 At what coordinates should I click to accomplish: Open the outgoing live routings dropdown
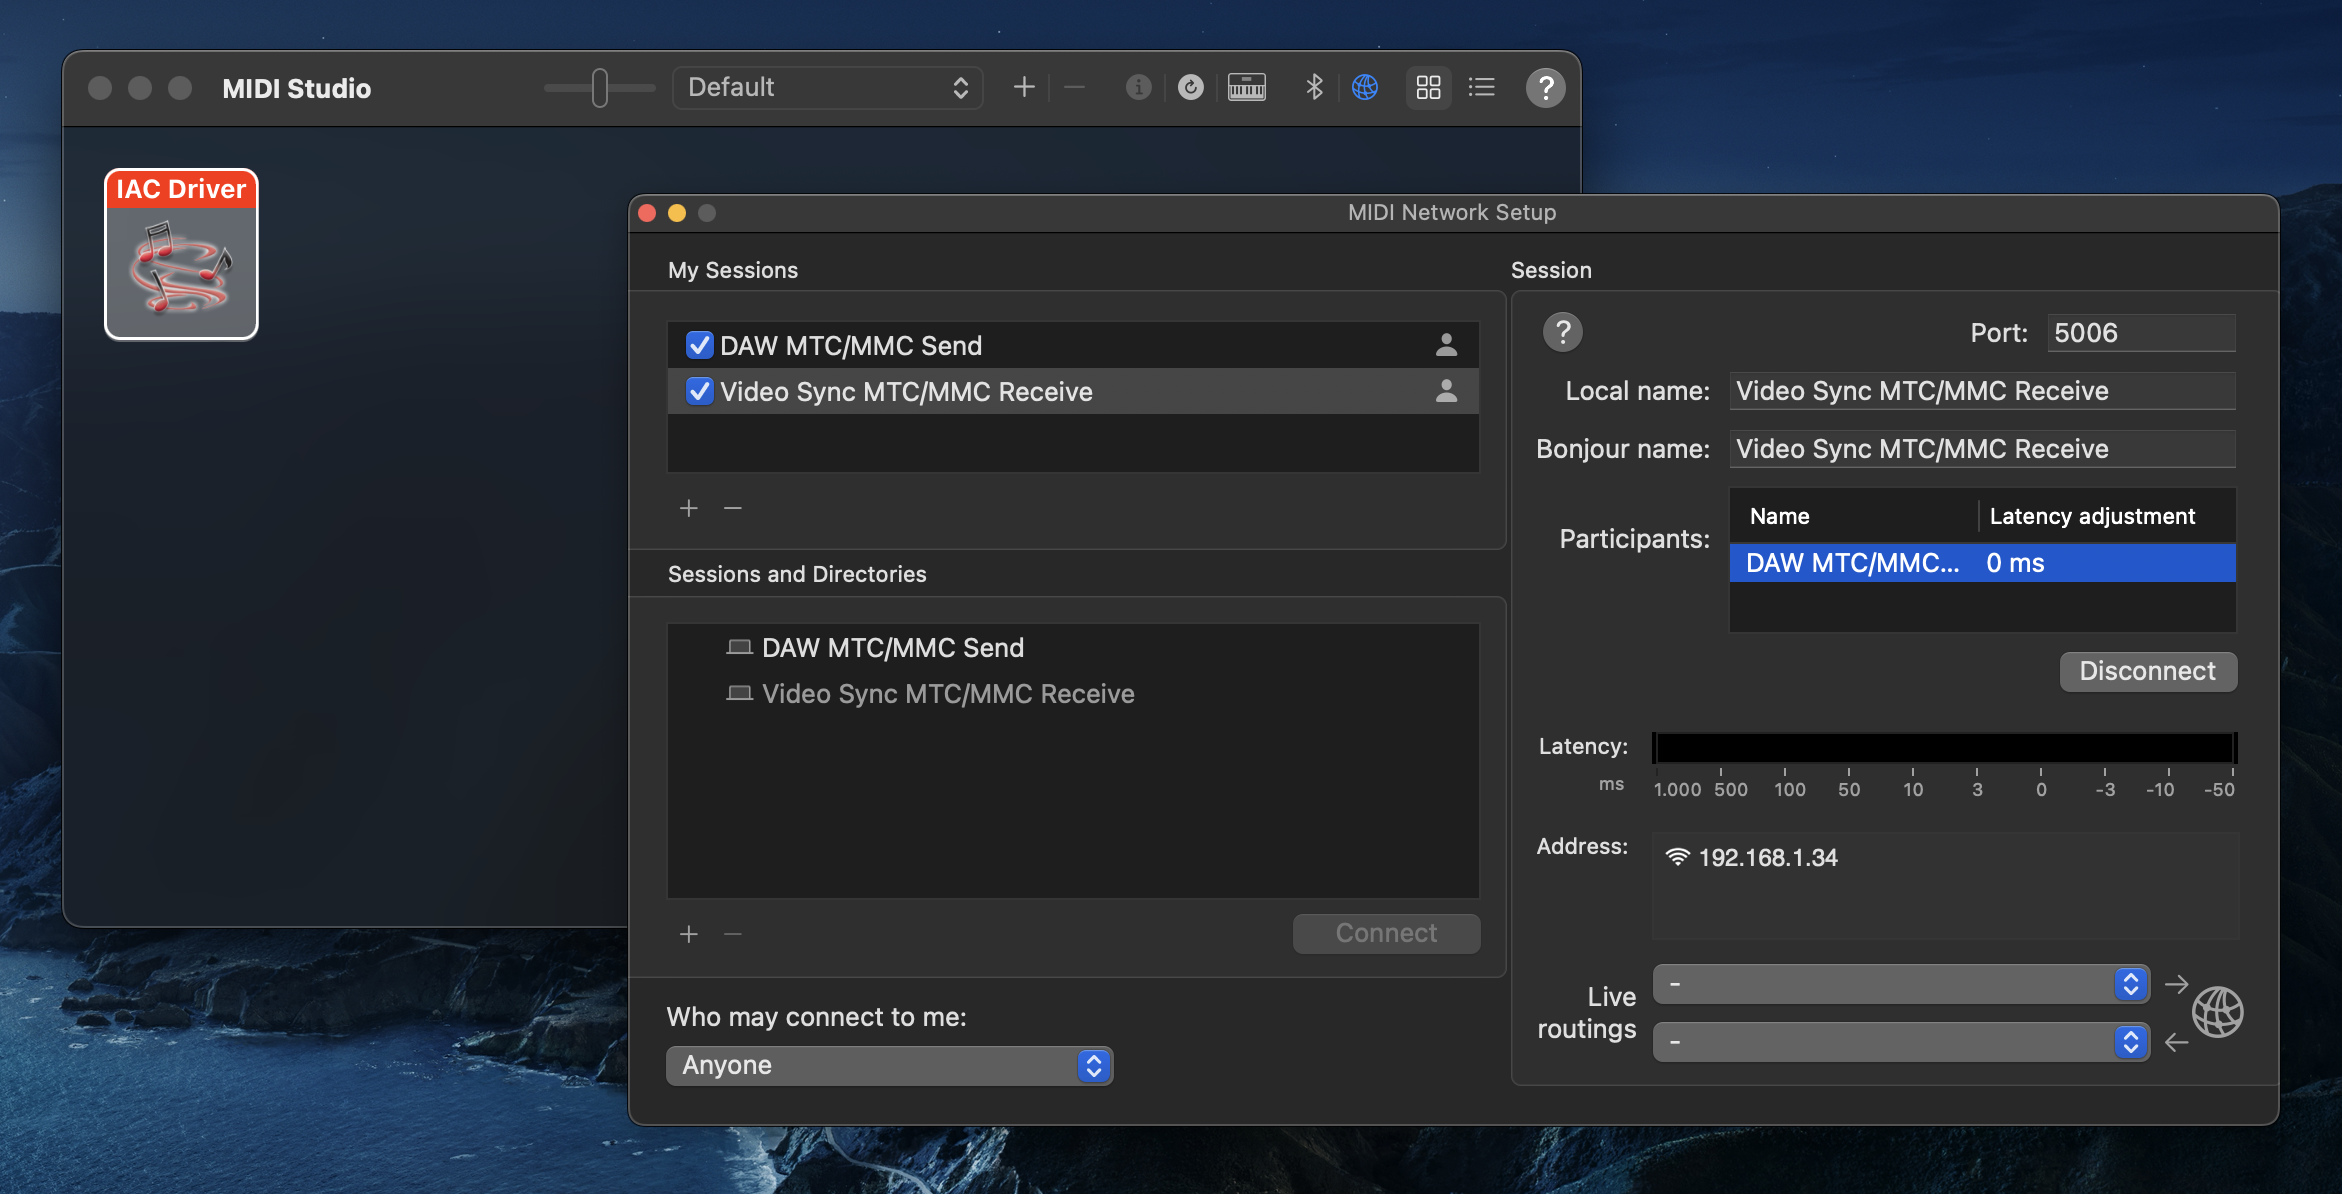click(1901, 984)
